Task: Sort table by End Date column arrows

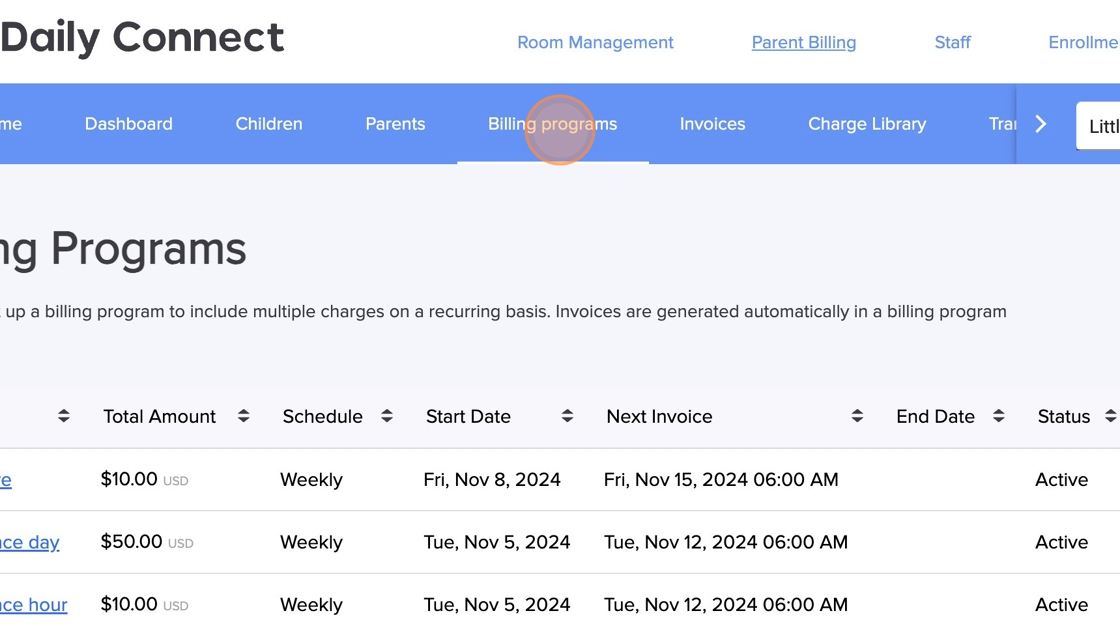Action: 999,416
